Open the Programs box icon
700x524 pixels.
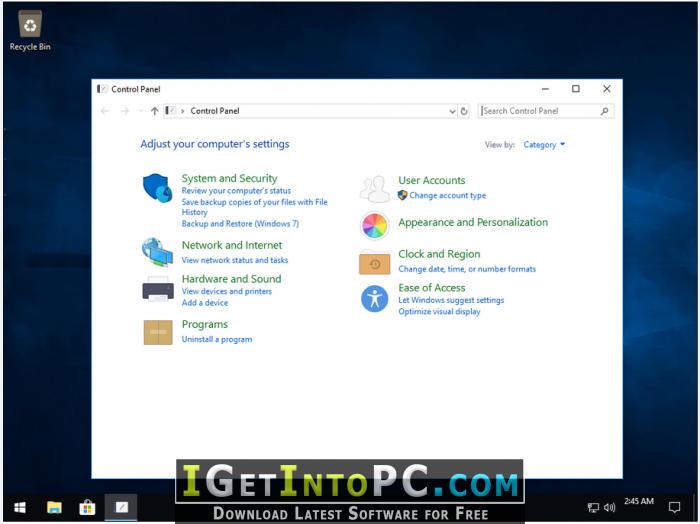(x=158, y=332)
